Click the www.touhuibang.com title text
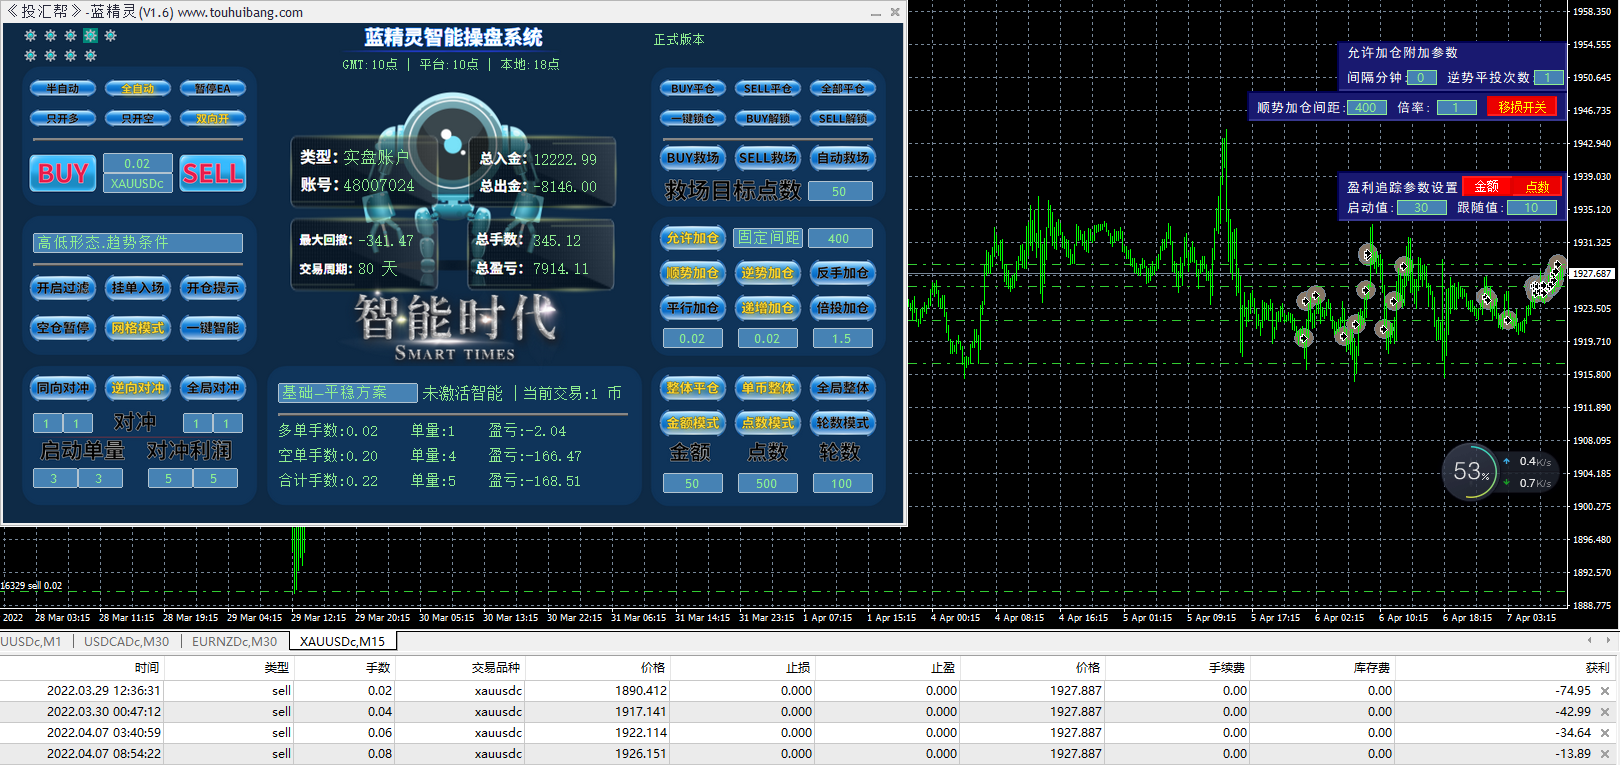This screenshot has height=765, width=1620. [240, 13]
